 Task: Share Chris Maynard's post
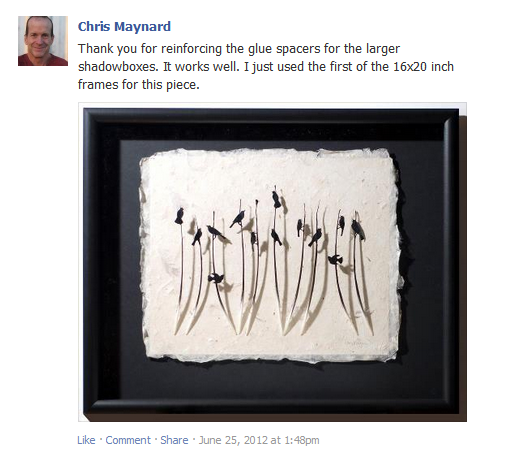pyautogui.click(x=174, y=440)
